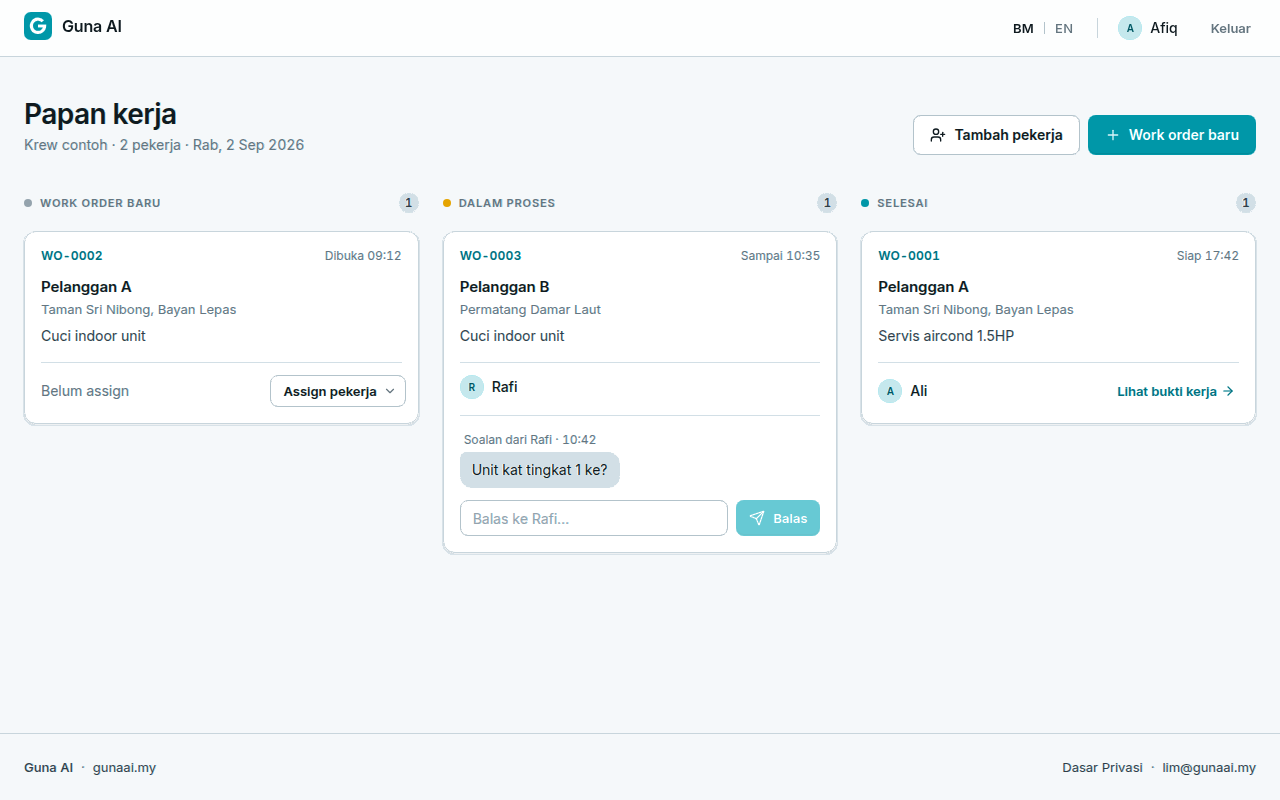Image resolution: width=1280 pixels, height=800 pixels.
Task: Click the DALAM PROSES column header
Action: pos(507,203)
